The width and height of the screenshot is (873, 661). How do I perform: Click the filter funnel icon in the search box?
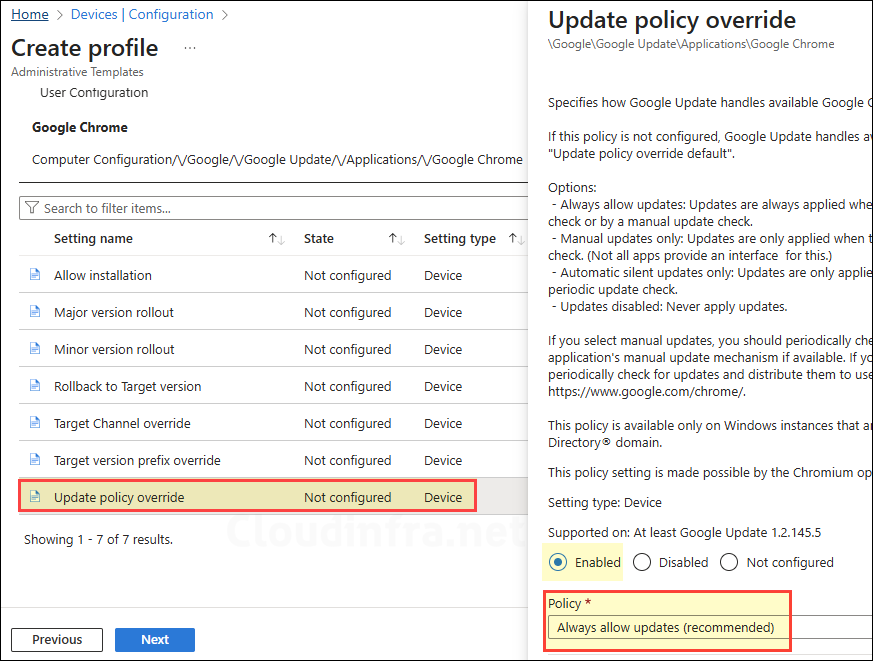32,208
